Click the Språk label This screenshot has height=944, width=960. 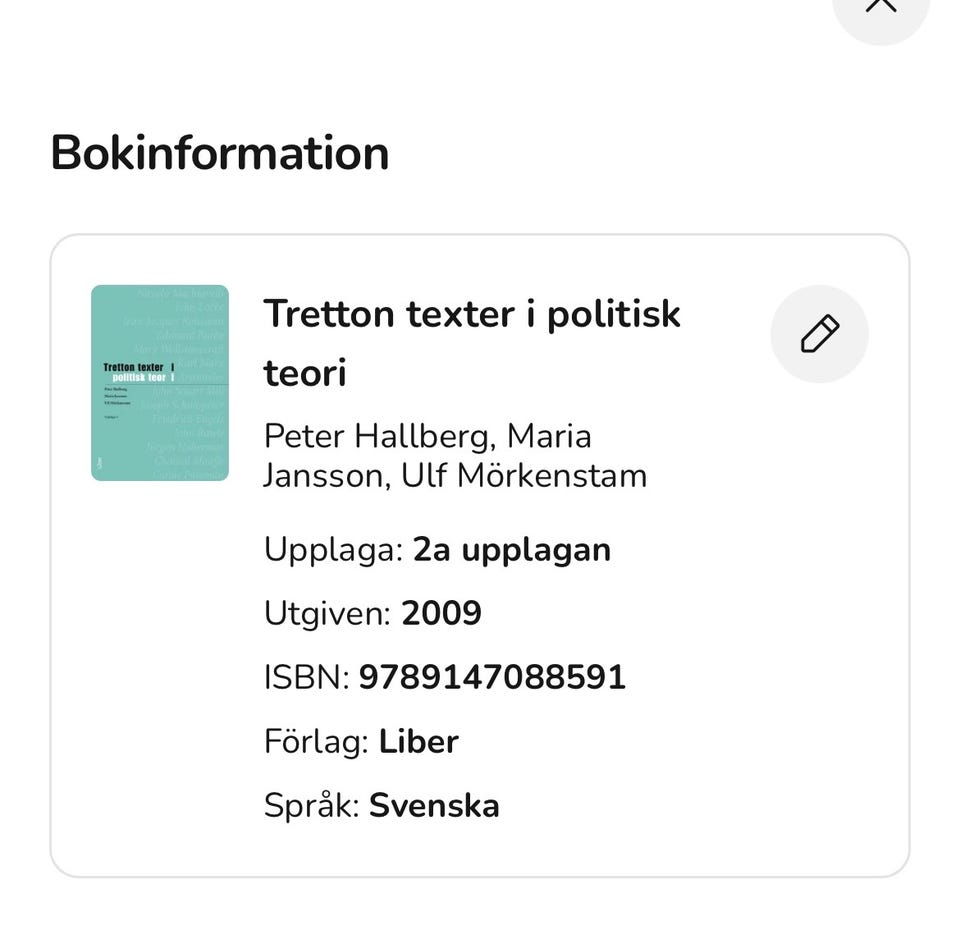click(x=311, y=805)
